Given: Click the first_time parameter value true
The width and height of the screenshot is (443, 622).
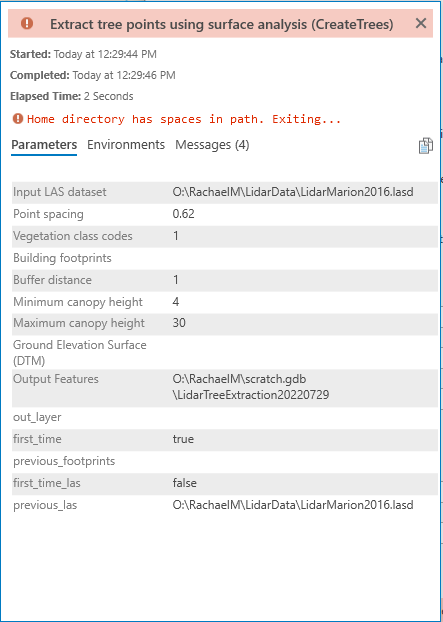Looking at the screenshot, I should click(x=183, y=439).
